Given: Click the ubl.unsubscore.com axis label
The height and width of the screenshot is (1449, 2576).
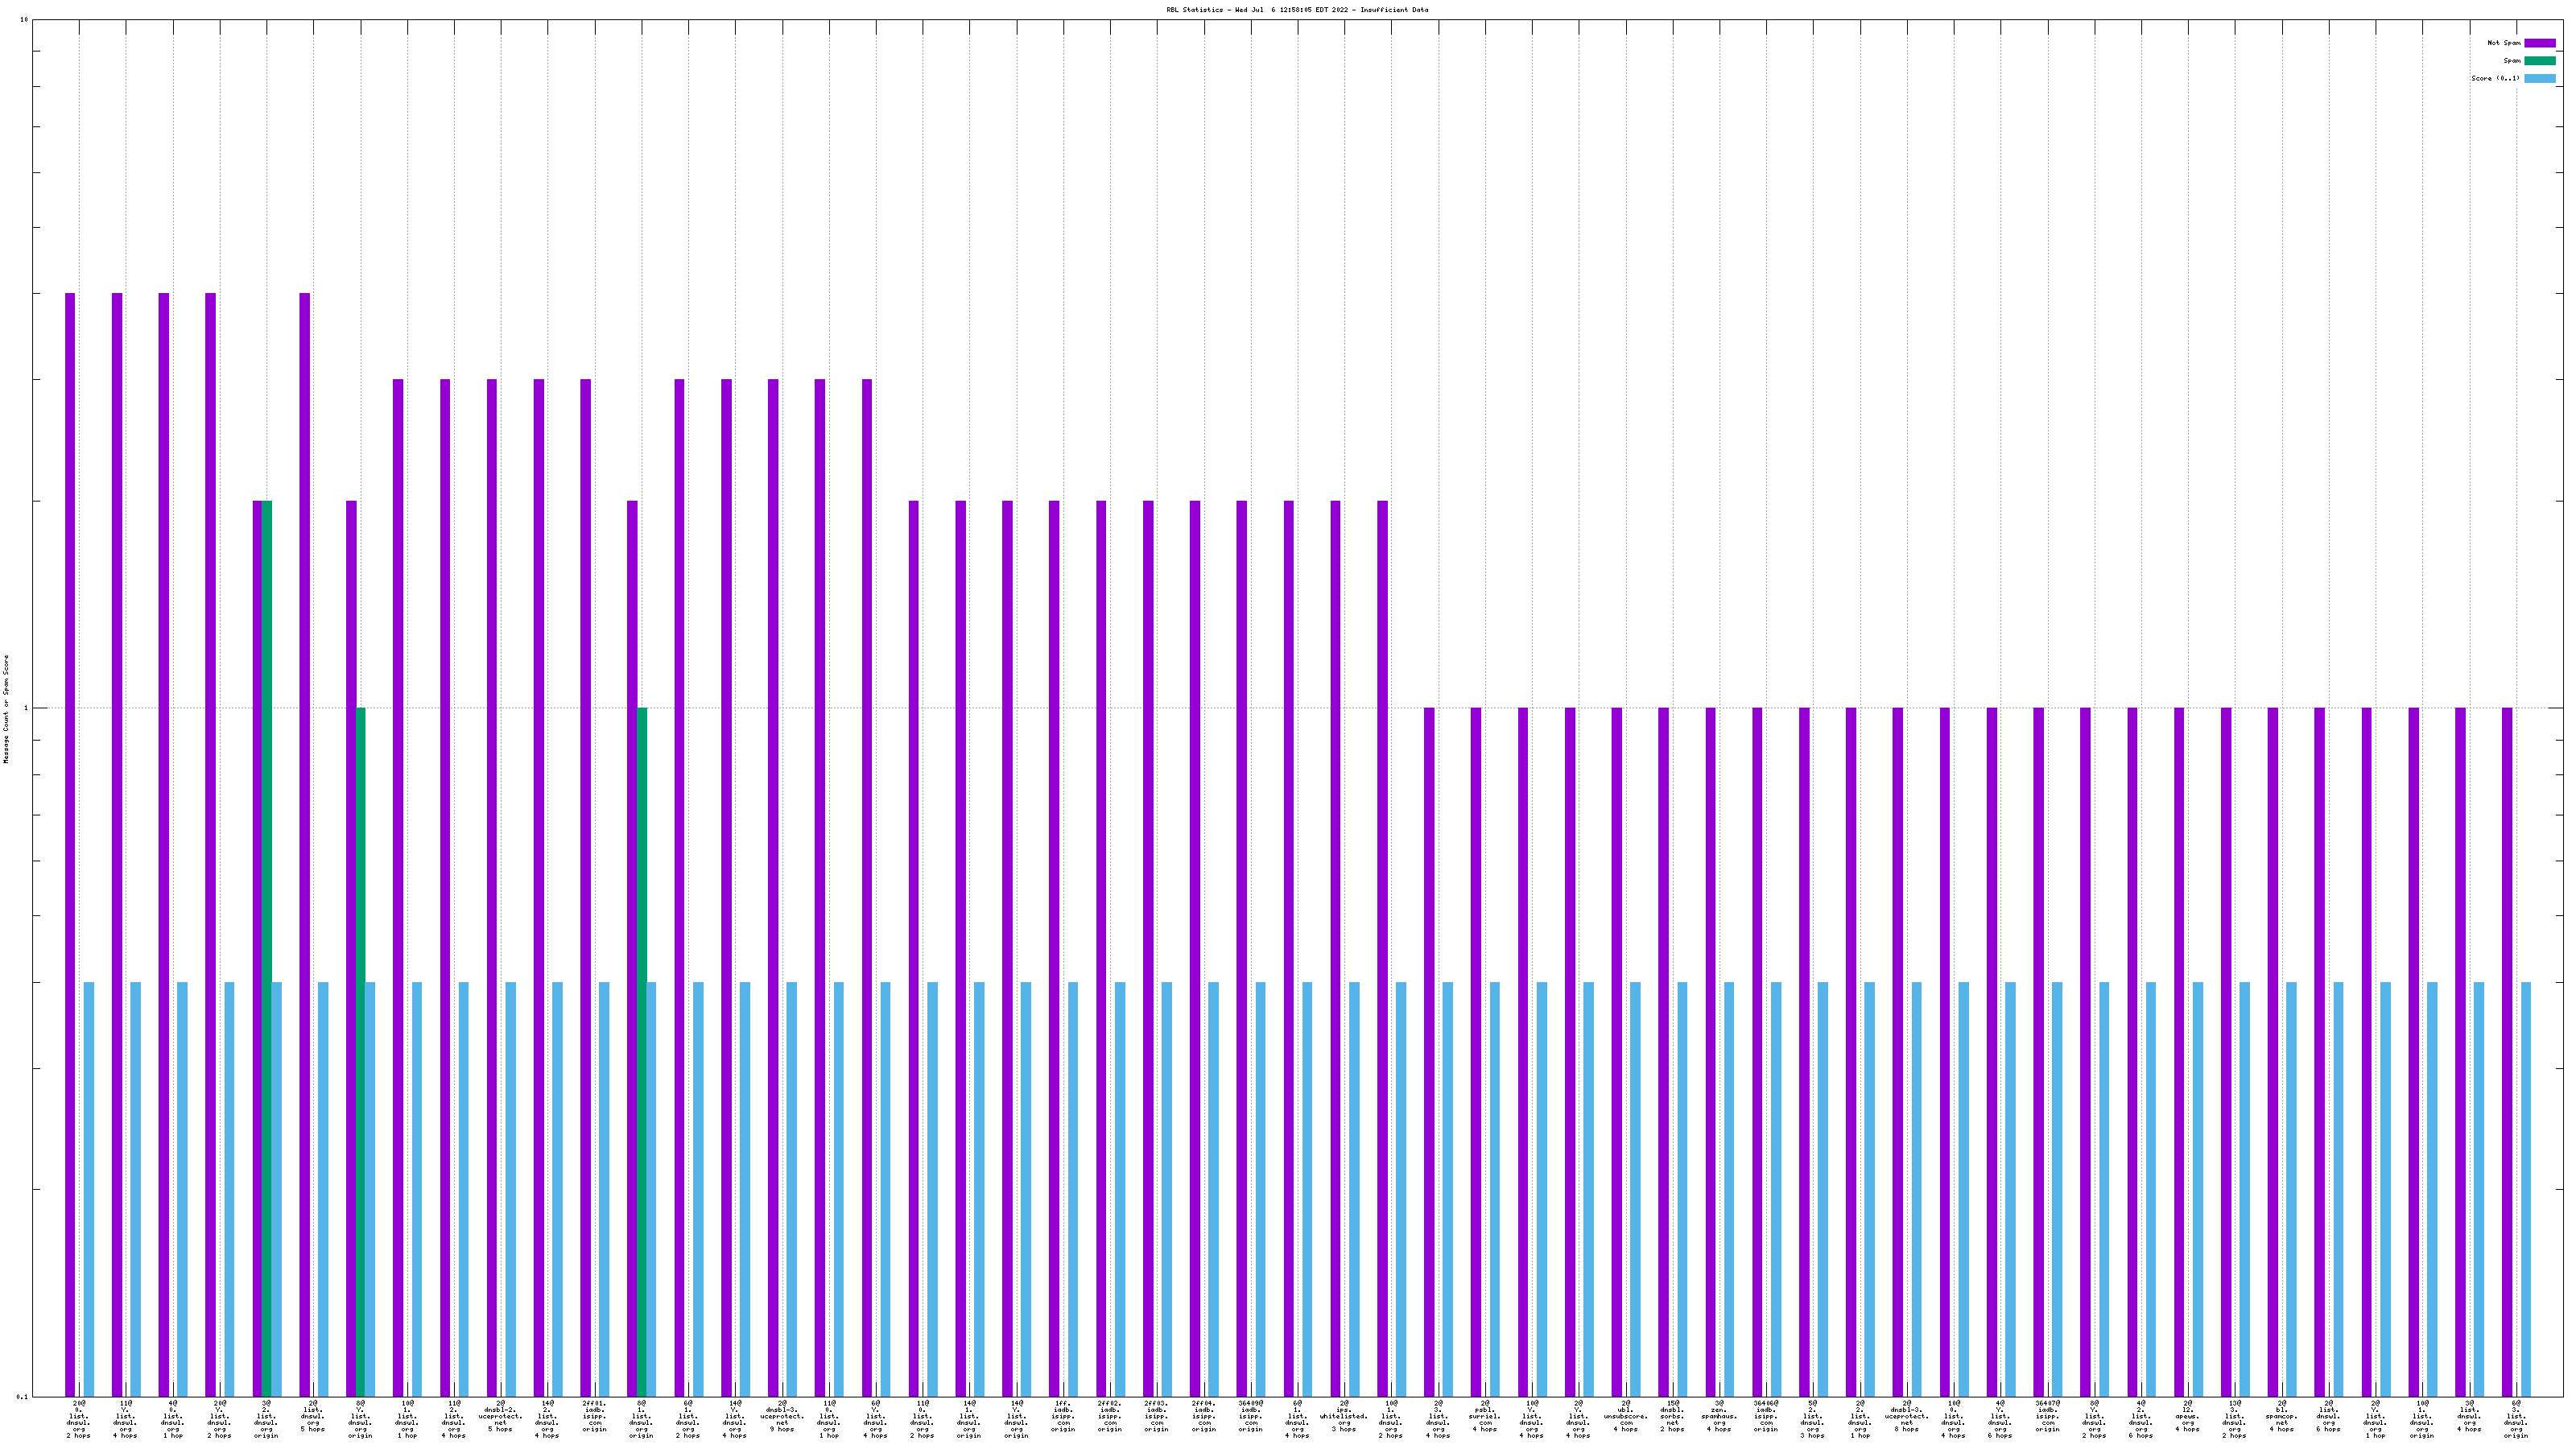Looking at the screenshot, I should (x=1625, y=1417).
